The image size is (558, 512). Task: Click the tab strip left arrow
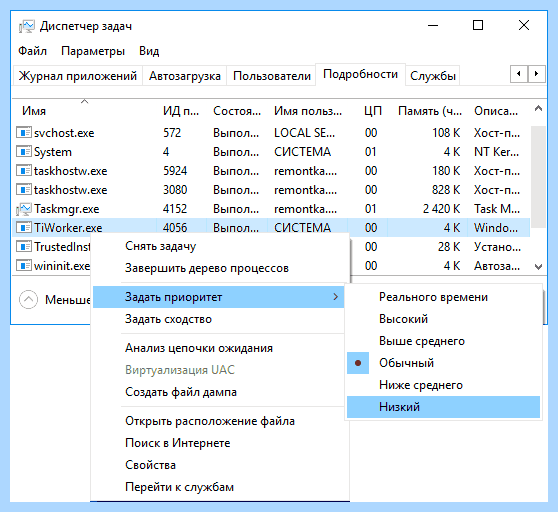coord(518,74)
